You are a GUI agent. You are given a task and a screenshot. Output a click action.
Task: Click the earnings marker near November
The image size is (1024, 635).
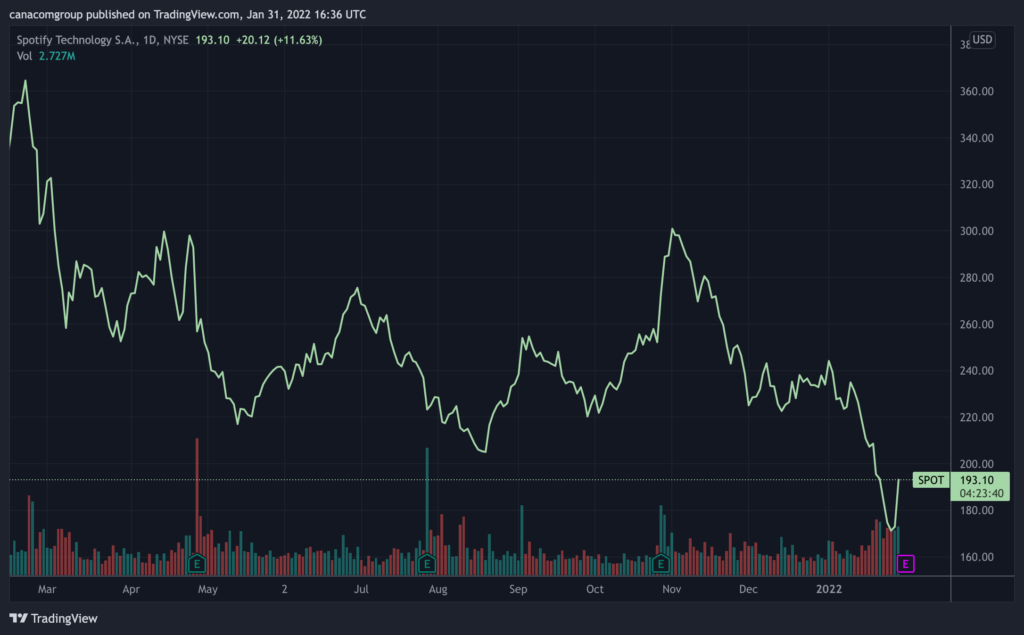(x=660, y=563)
